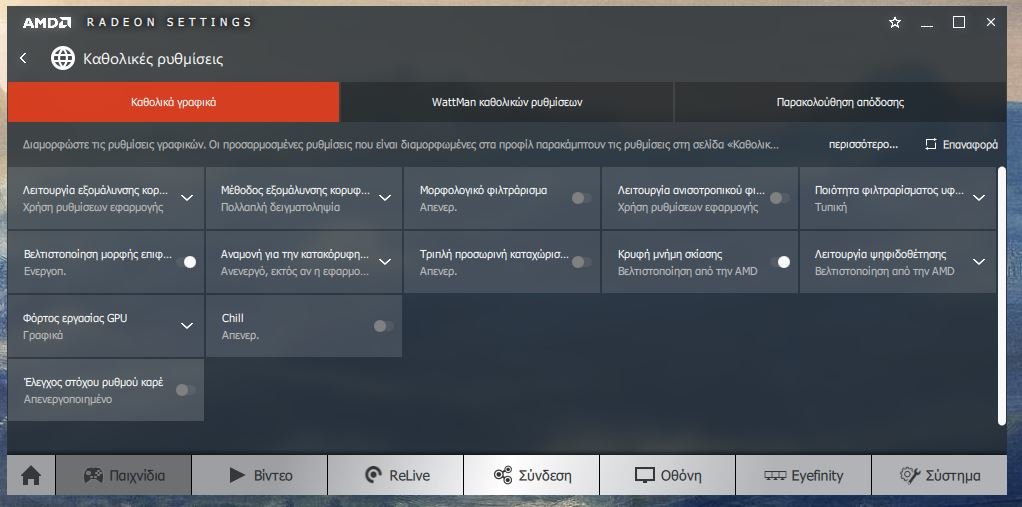Click the star favorites icon in title bar
Screen dimensions: 1022x507
pos(895,23)
